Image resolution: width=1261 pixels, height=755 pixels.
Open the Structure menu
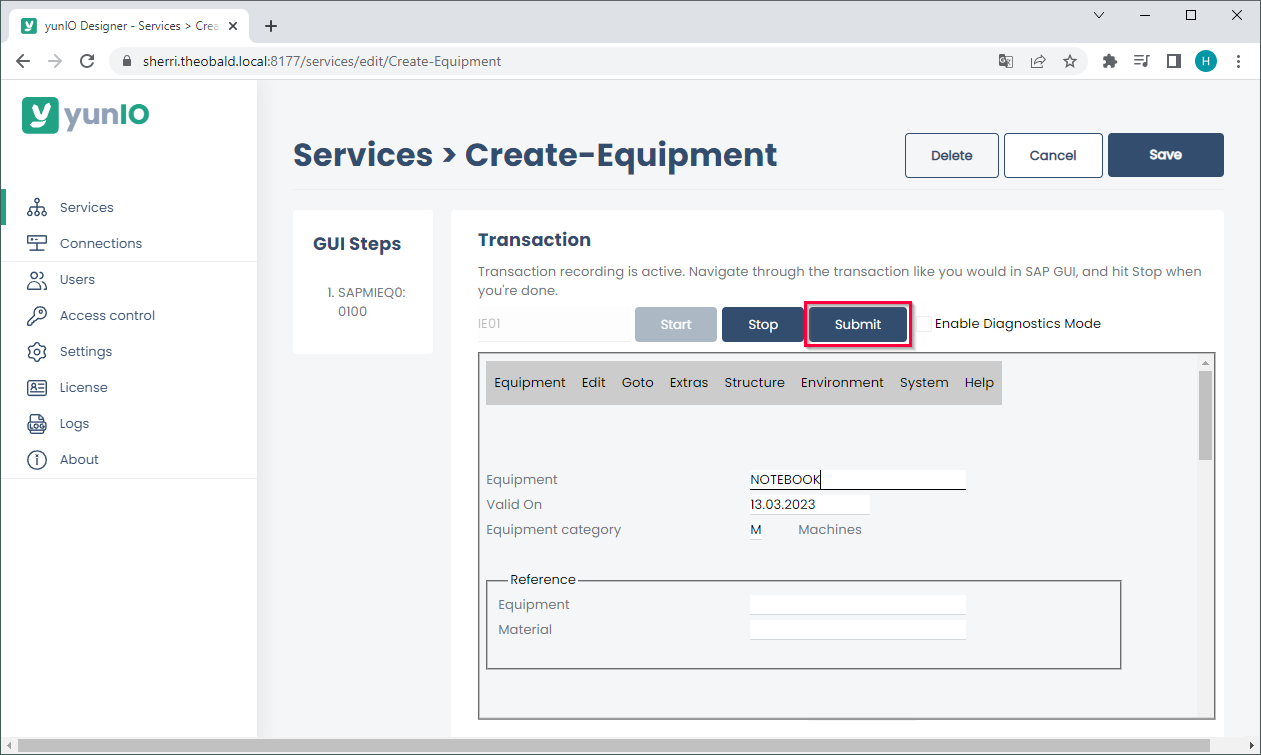tap(755, 383)
